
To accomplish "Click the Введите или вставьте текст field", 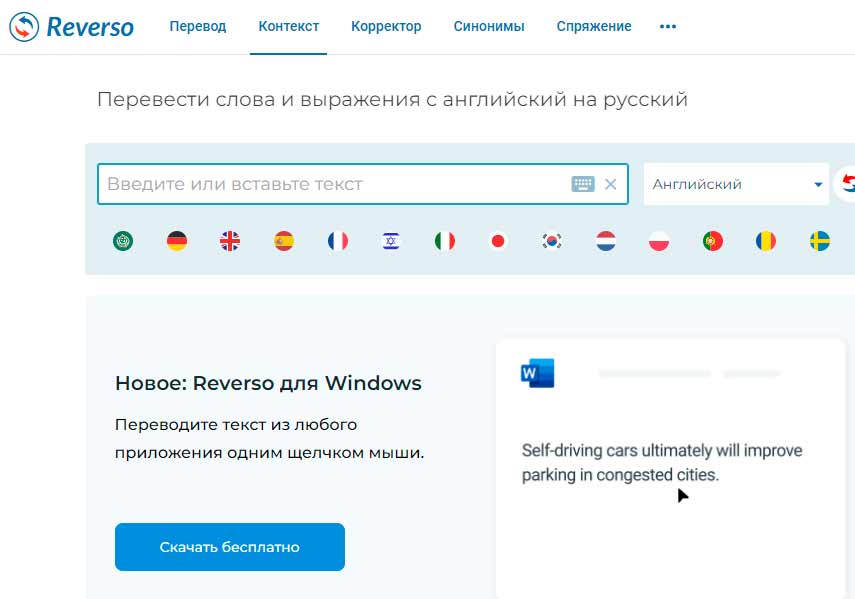I will tap(335, 184).
